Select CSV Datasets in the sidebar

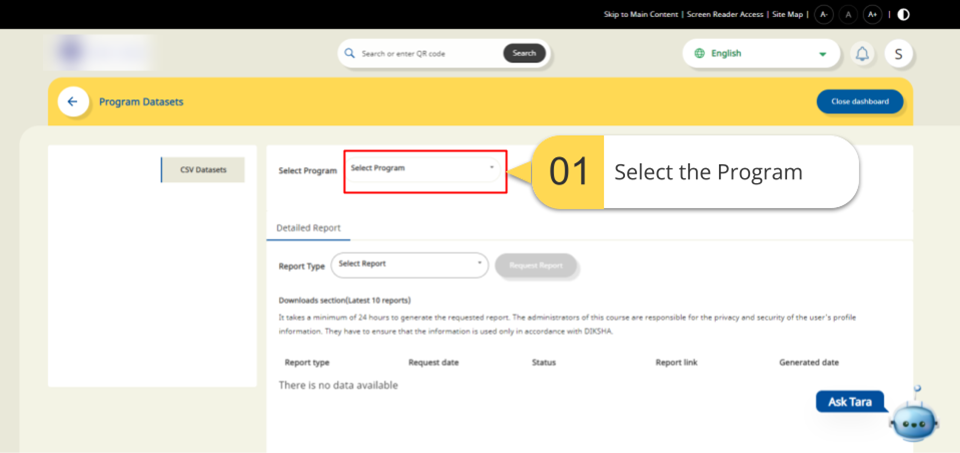pos(203,170)
